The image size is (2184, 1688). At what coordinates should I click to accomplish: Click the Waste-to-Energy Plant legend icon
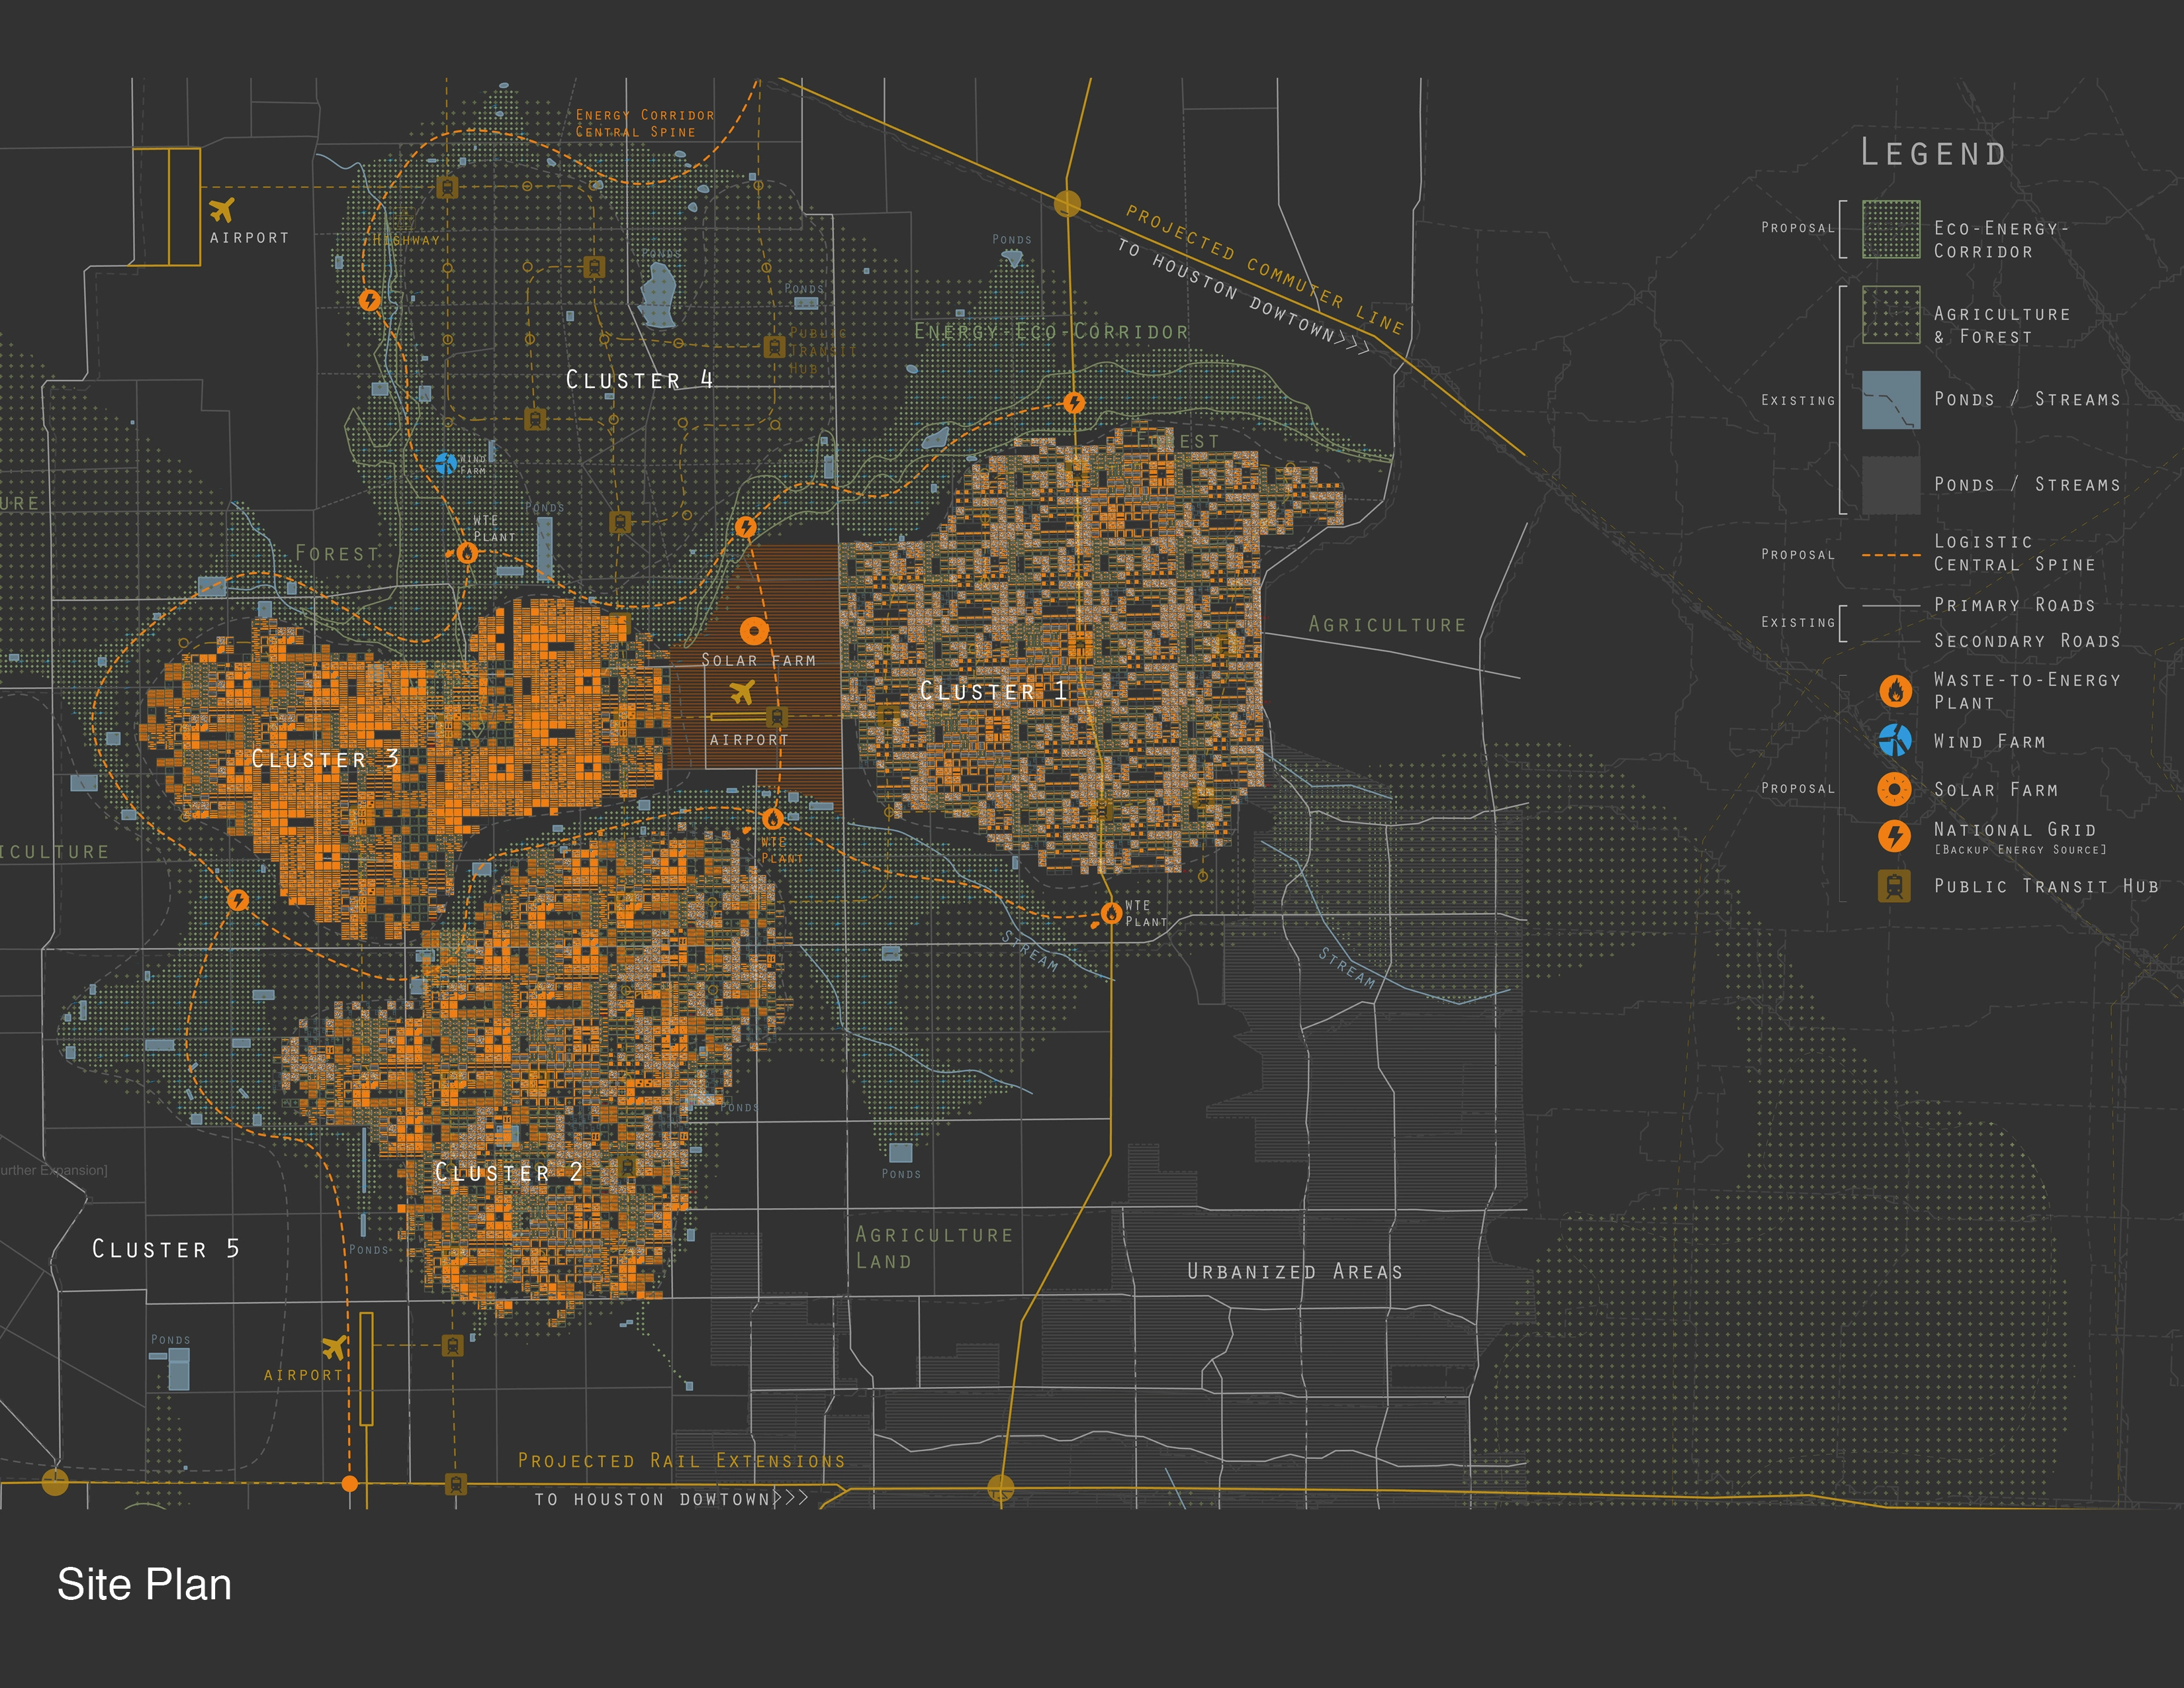coord(1894,690)
